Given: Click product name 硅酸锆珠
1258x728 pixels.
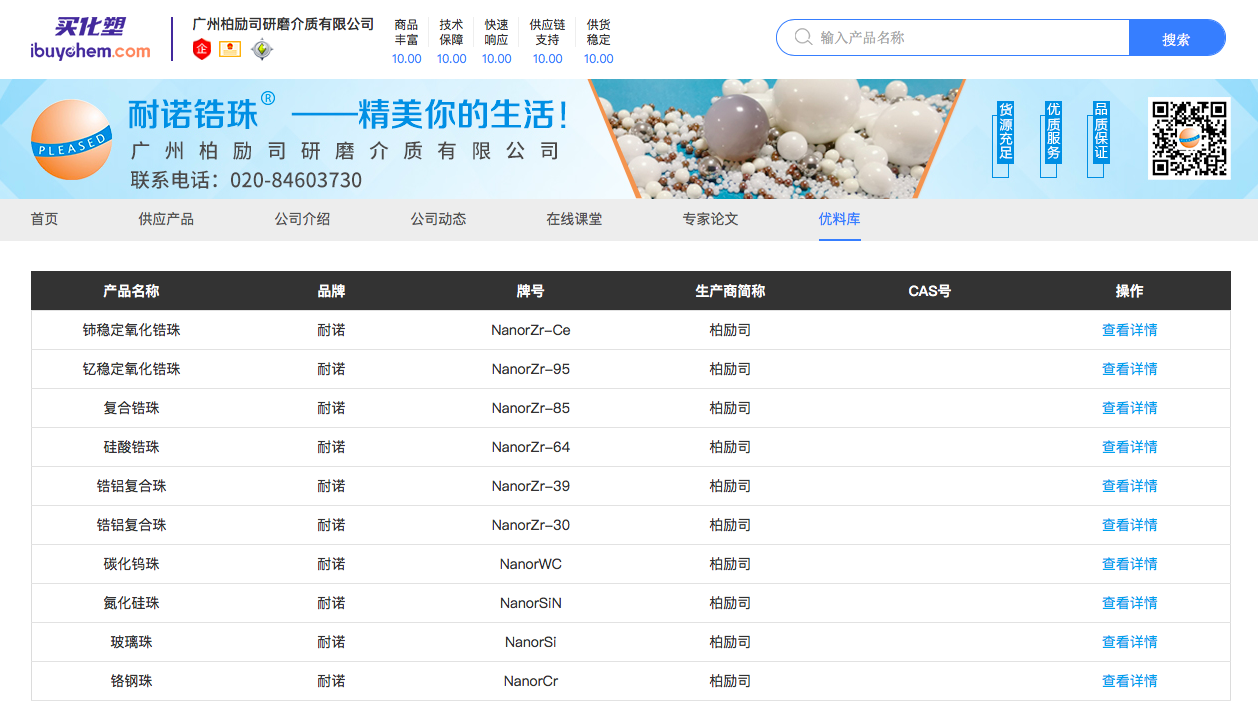Looking at the screenshot, I should pyautogui.click(x=131, y=447).
